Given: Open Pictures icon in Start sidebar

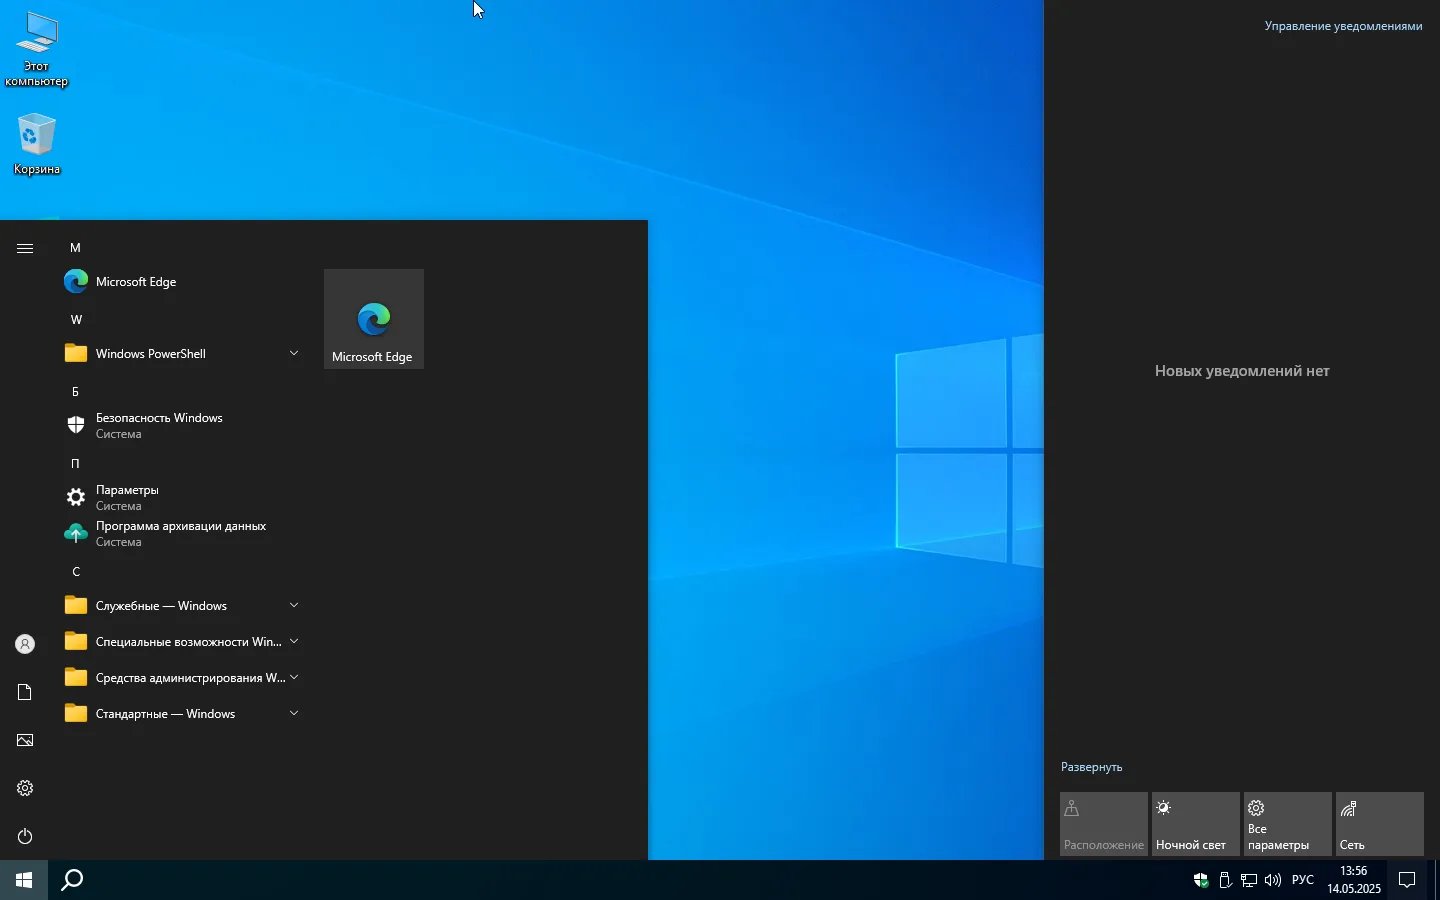Looking at the screenshot, I should tap(25, 740).
